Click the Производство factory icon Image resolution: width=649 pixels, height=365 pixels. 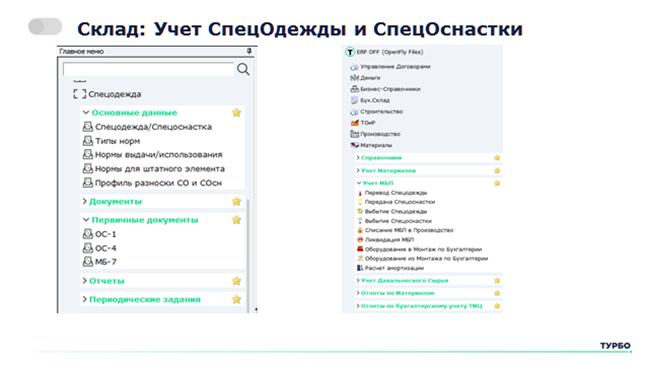(354, 134)
